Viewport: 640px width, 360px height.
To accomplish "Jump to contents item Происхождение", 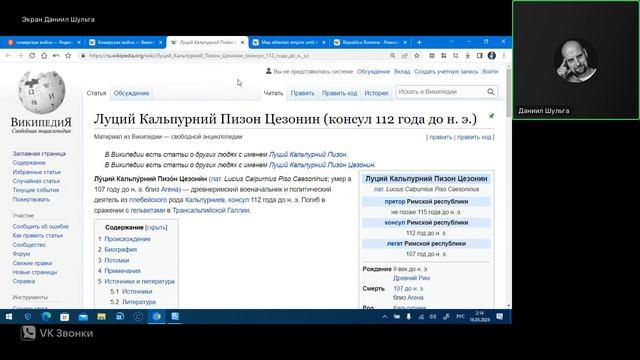I will [127, 239].
